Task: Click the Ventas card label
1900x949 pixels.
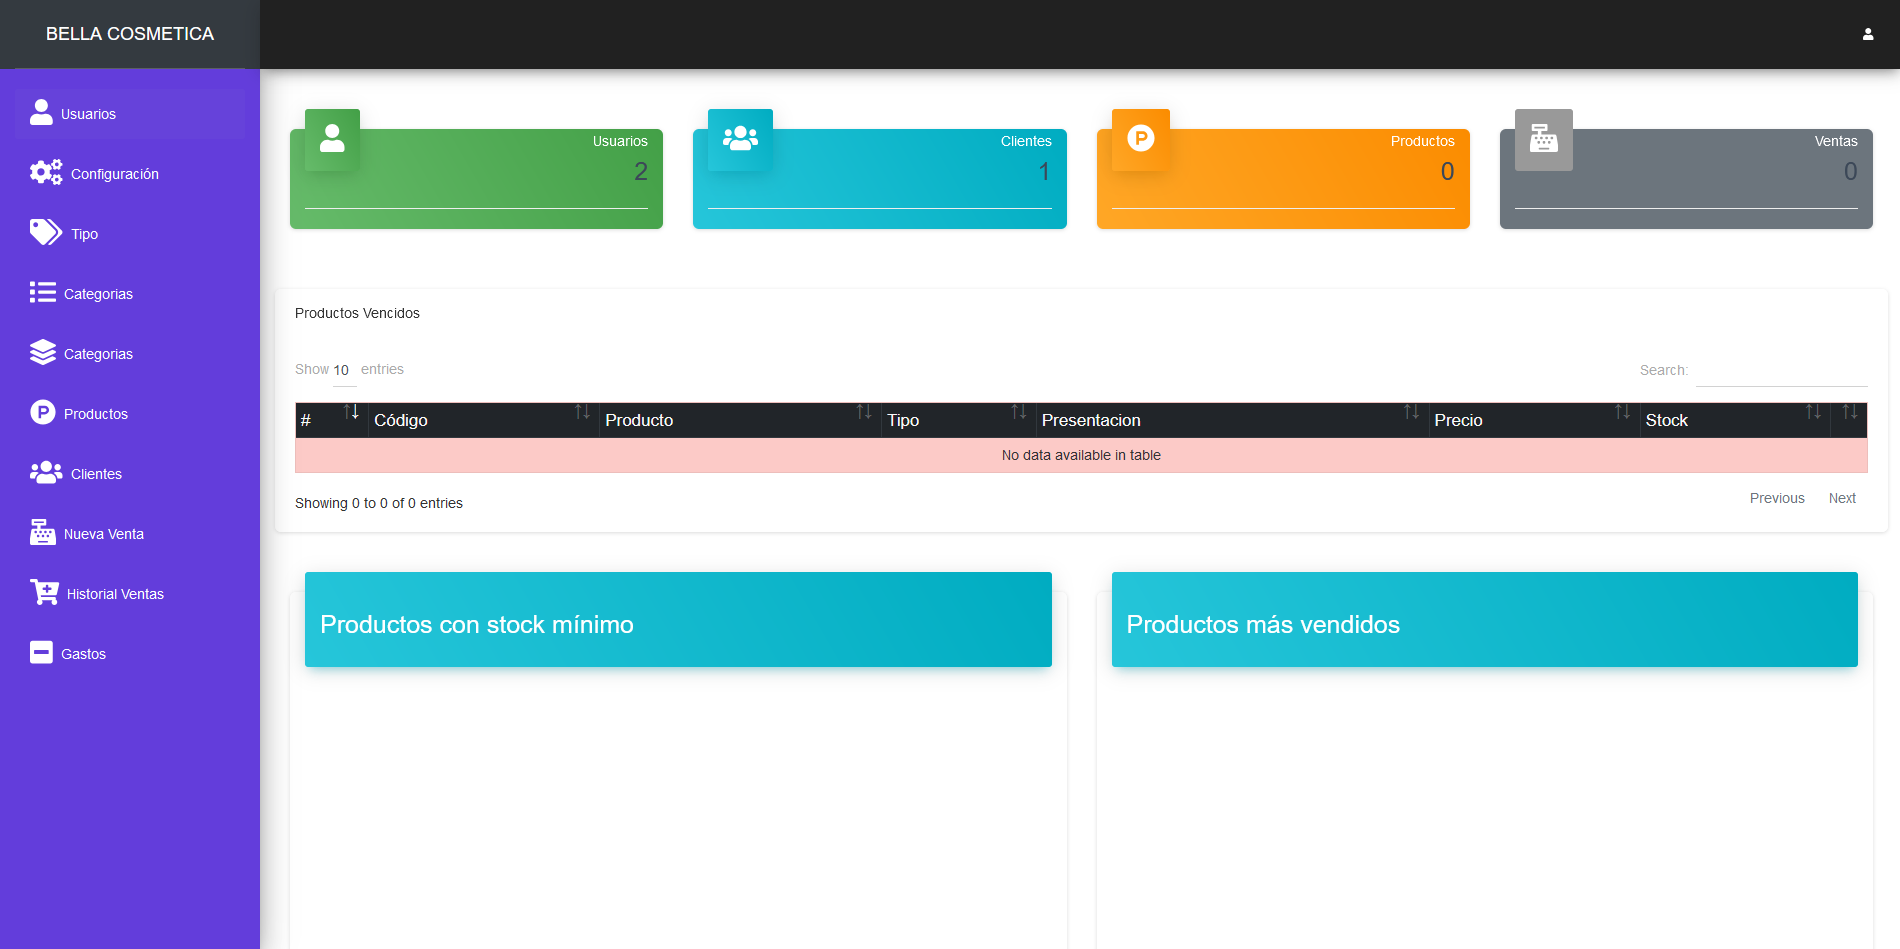Action: (1836, 141)
